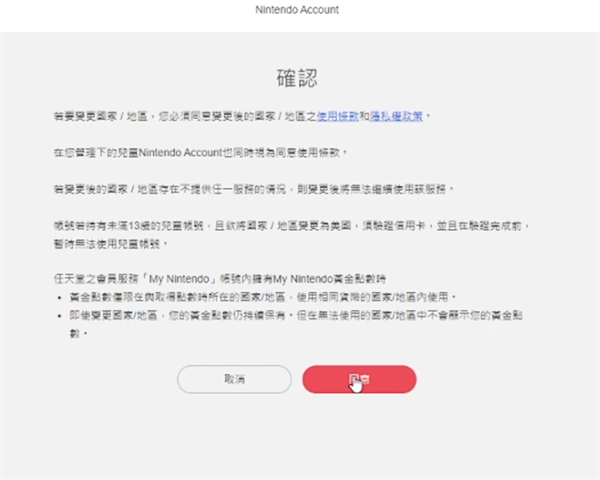This screenshot has height=480, width=600.
Task: Click the line starting with 任天堂之會員服務
Action: (x=220, y=279)
